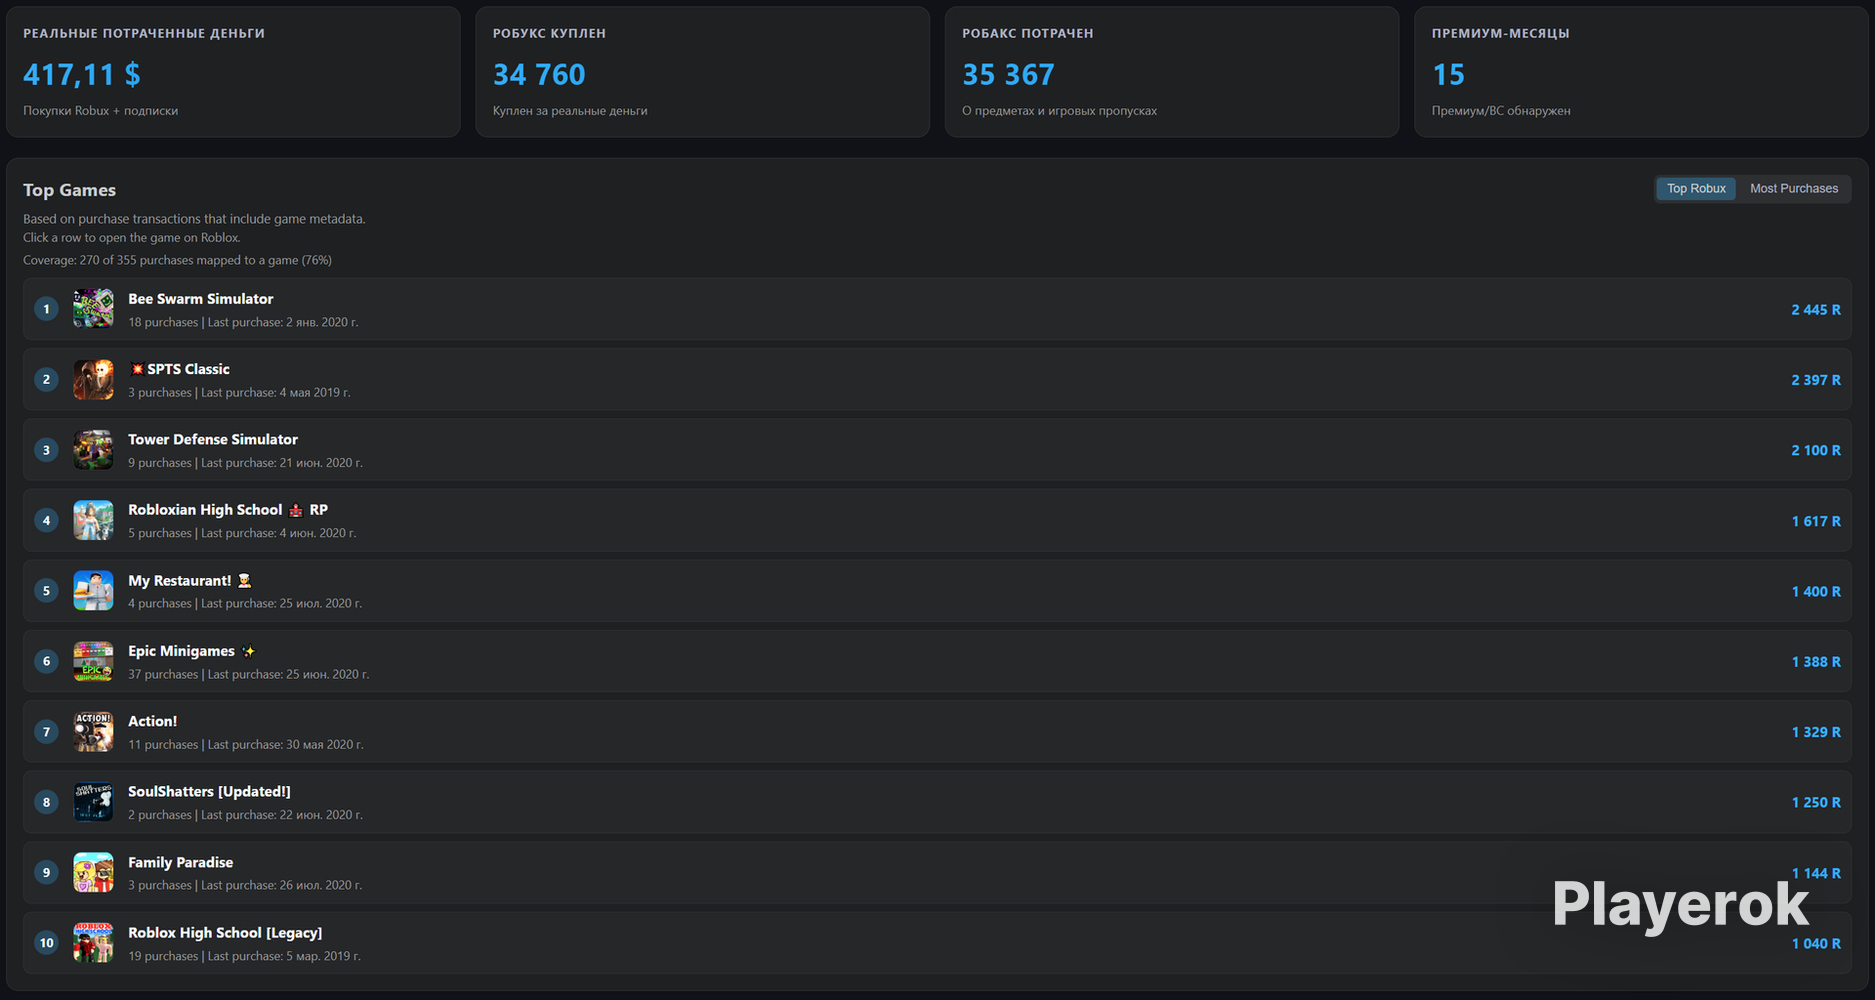This screenshot has height=1000, width=1875.
Task: Click the SPTS Classic game thumbnail
Action: [x=93, y=380]
